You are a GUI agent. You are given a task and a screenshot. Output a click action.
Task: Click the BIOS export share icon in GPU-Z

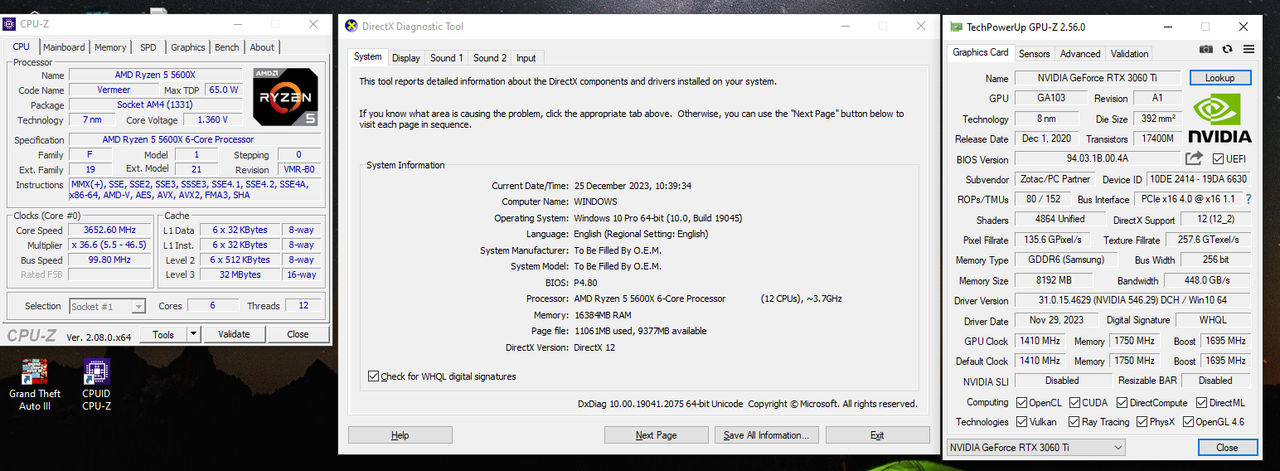coord(1194,159)
